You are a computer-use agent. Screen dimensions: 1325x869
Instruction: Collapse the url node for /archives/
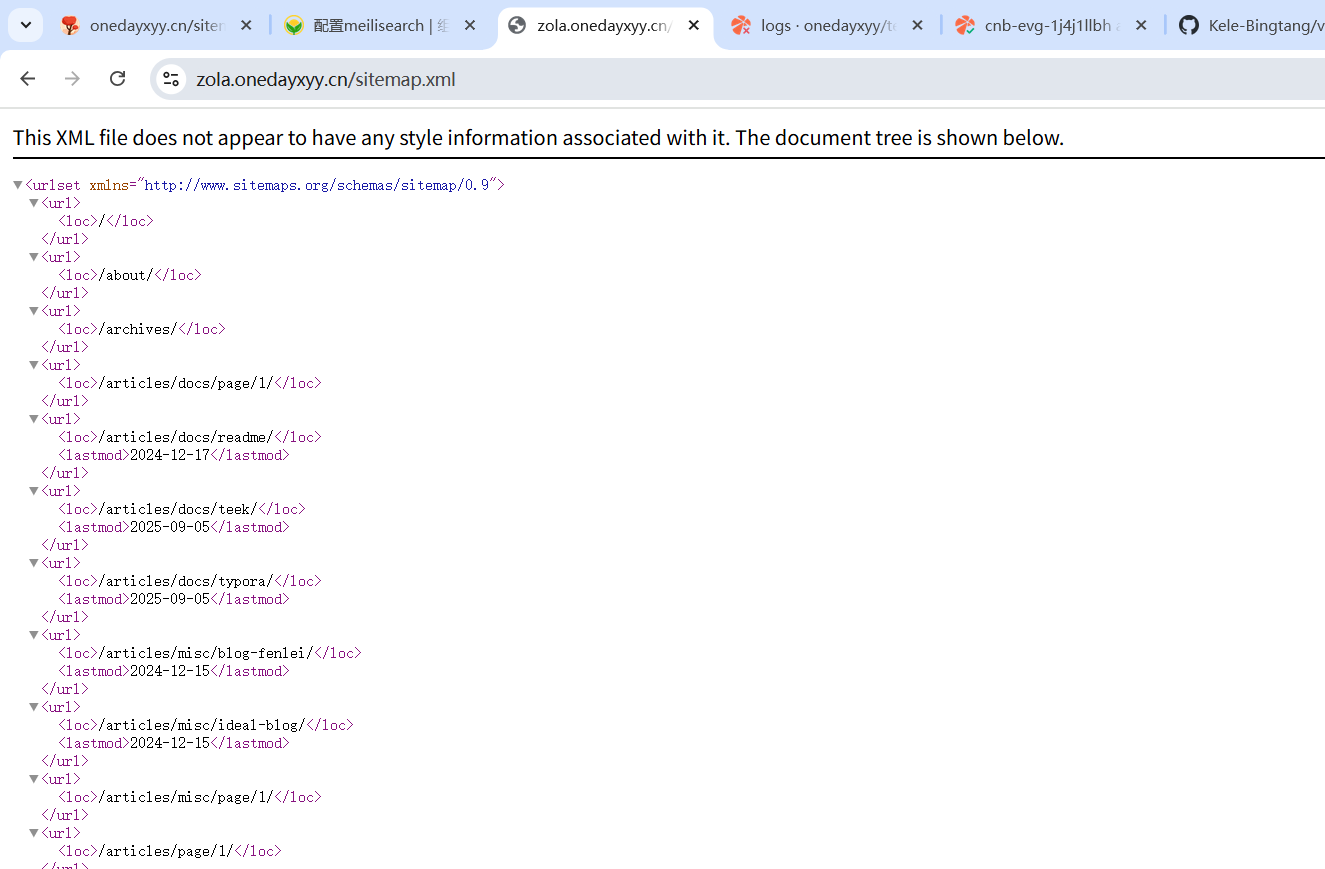coord(34,311)
